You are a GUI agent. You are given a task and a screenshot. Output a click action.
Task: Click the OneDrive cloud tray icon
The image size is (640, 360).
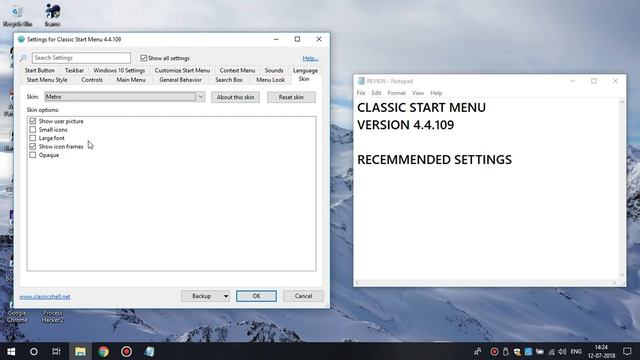click(540, 351)
